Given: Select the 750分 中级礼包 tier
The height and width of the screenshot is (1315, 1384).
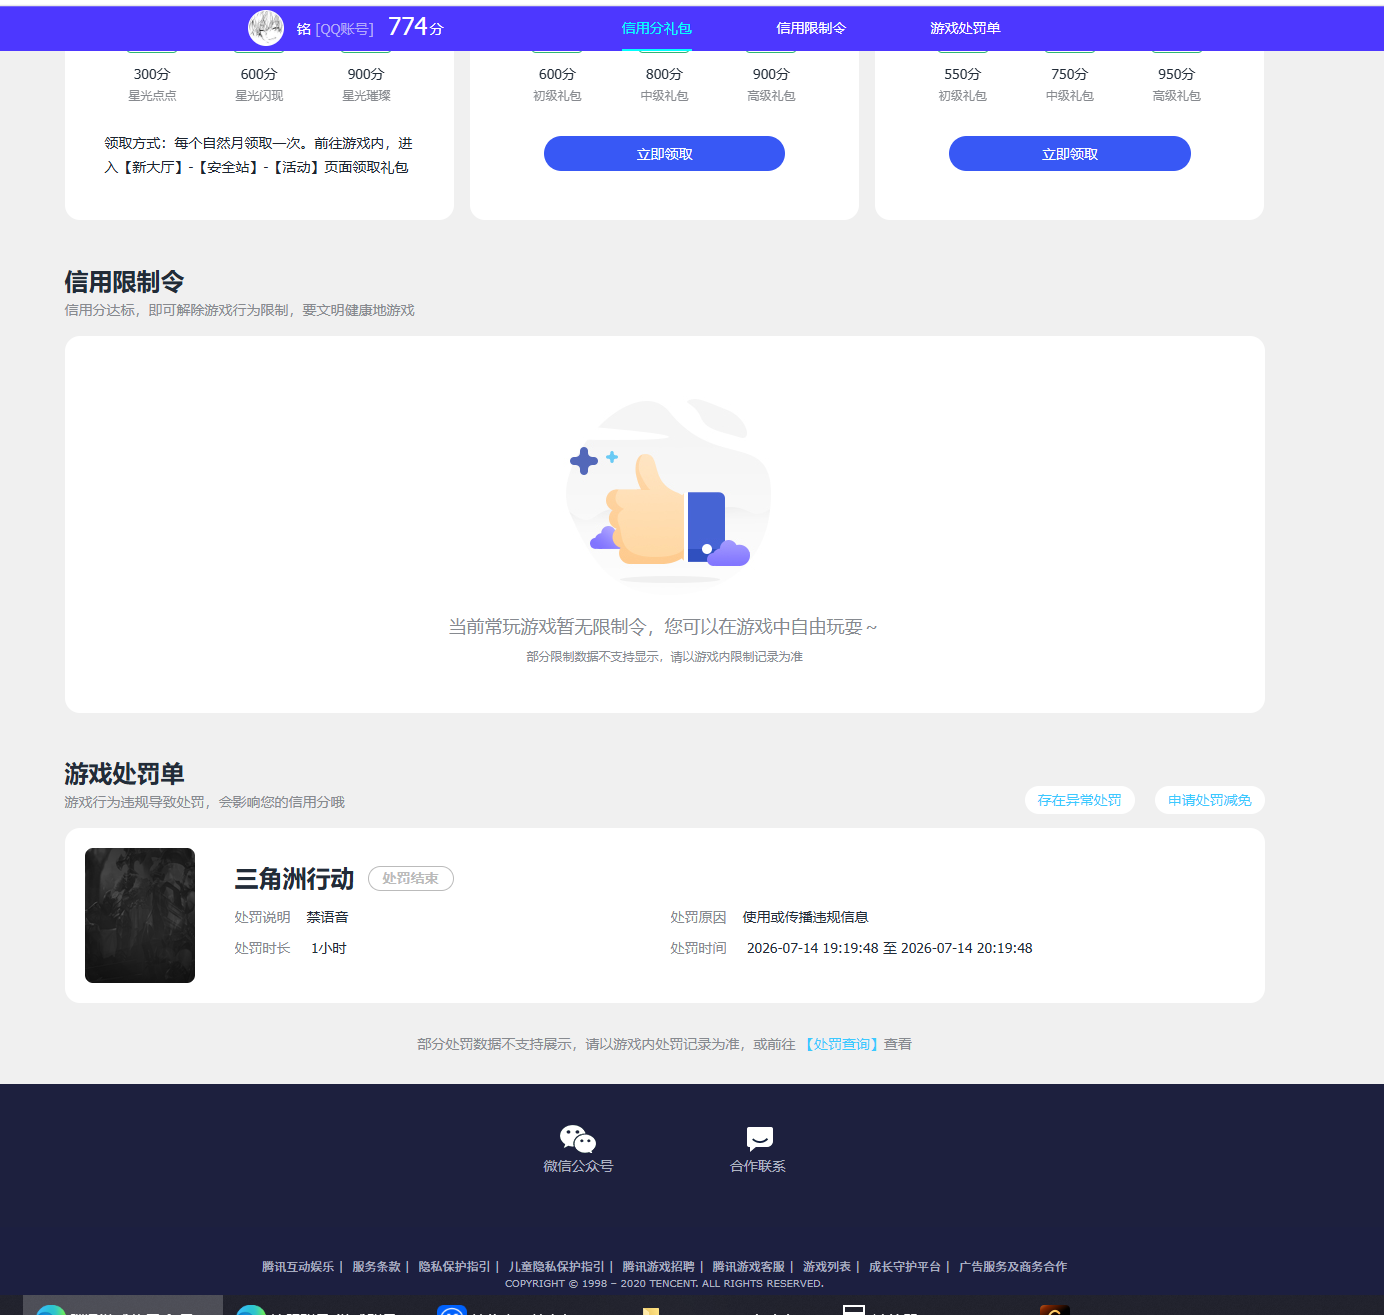Looking at the screenshot, I should 1069,84.
